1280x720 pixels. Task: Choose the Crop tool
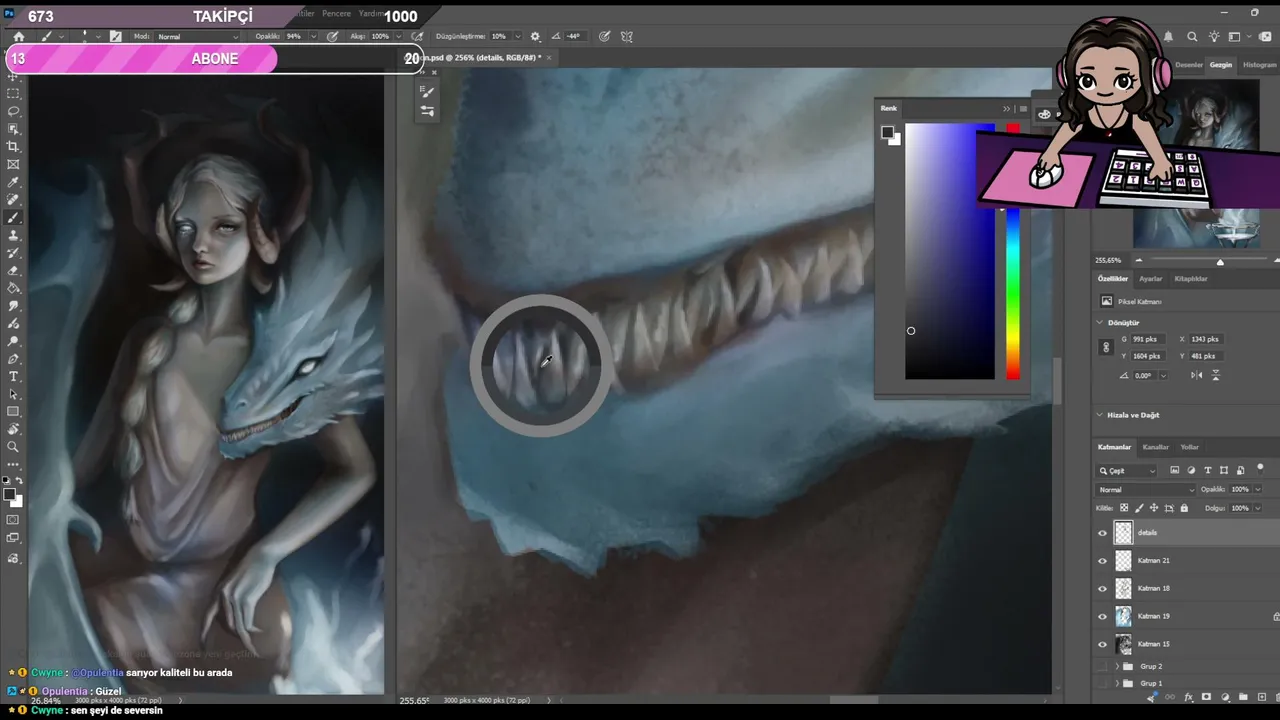pyautogui.click(x=13, y=147)
